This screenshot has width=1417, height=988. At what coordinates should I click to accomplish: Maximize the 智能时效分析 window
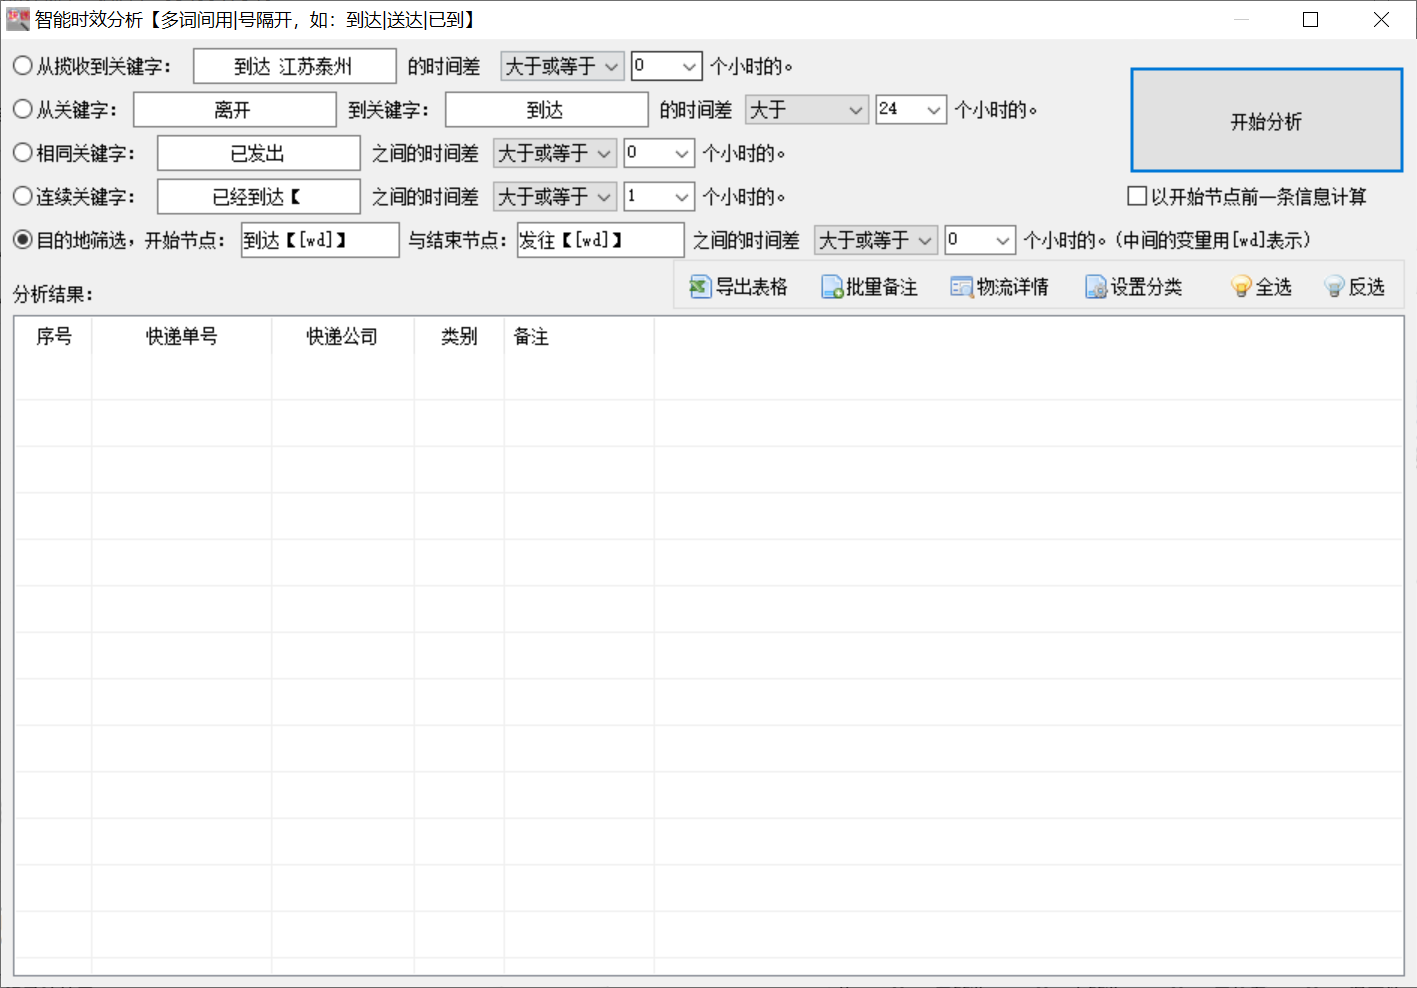pos(1311,19)
